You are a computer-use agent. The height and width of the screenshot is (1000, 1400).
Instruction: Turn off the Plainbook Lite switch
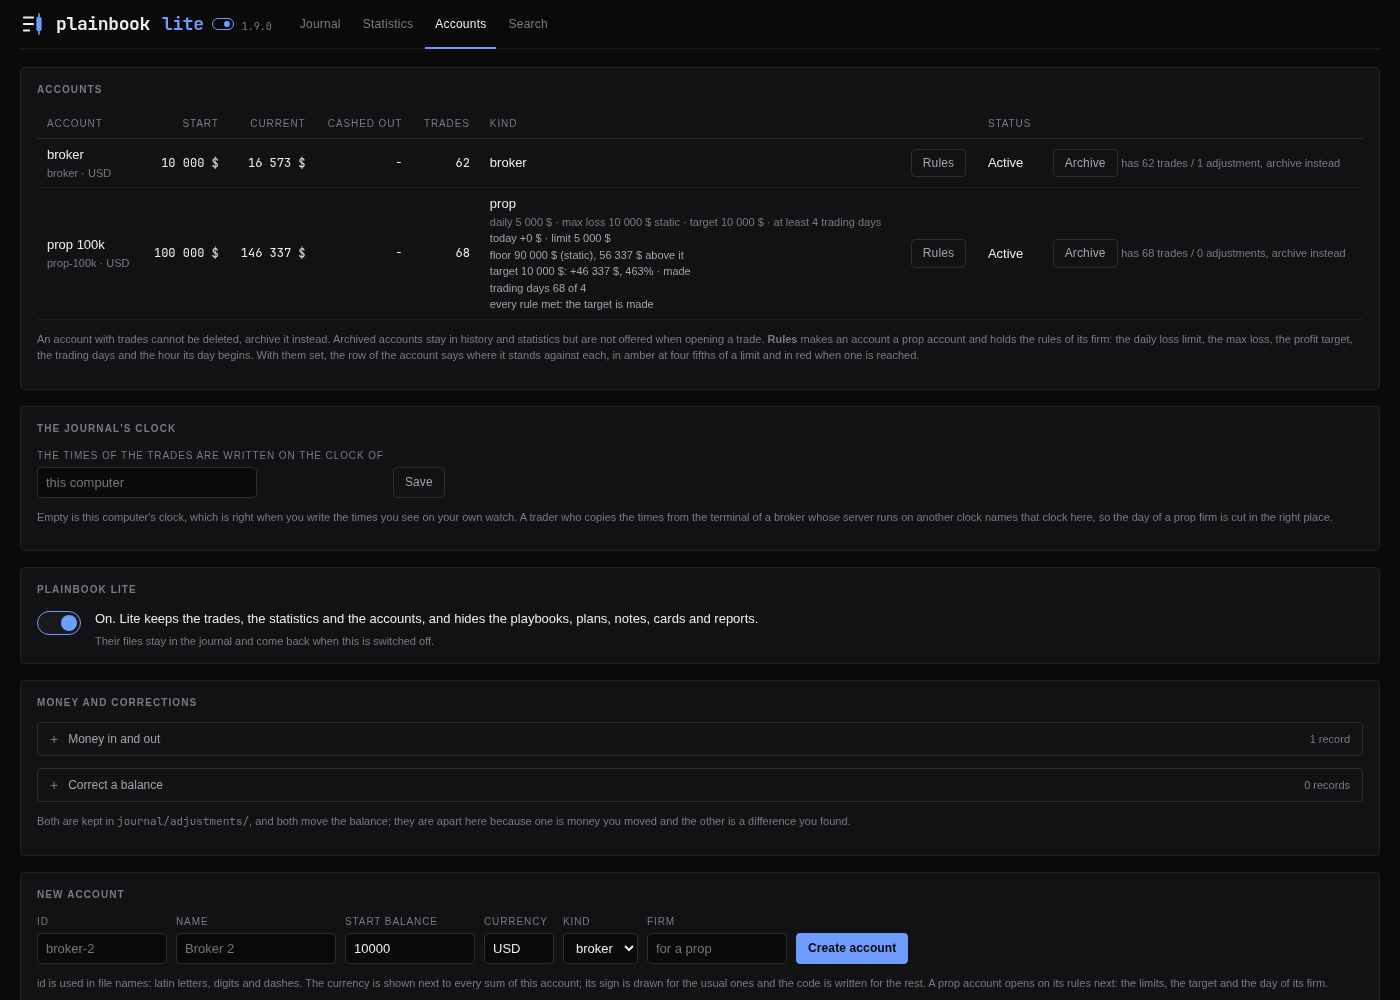(x=59, y=623)
